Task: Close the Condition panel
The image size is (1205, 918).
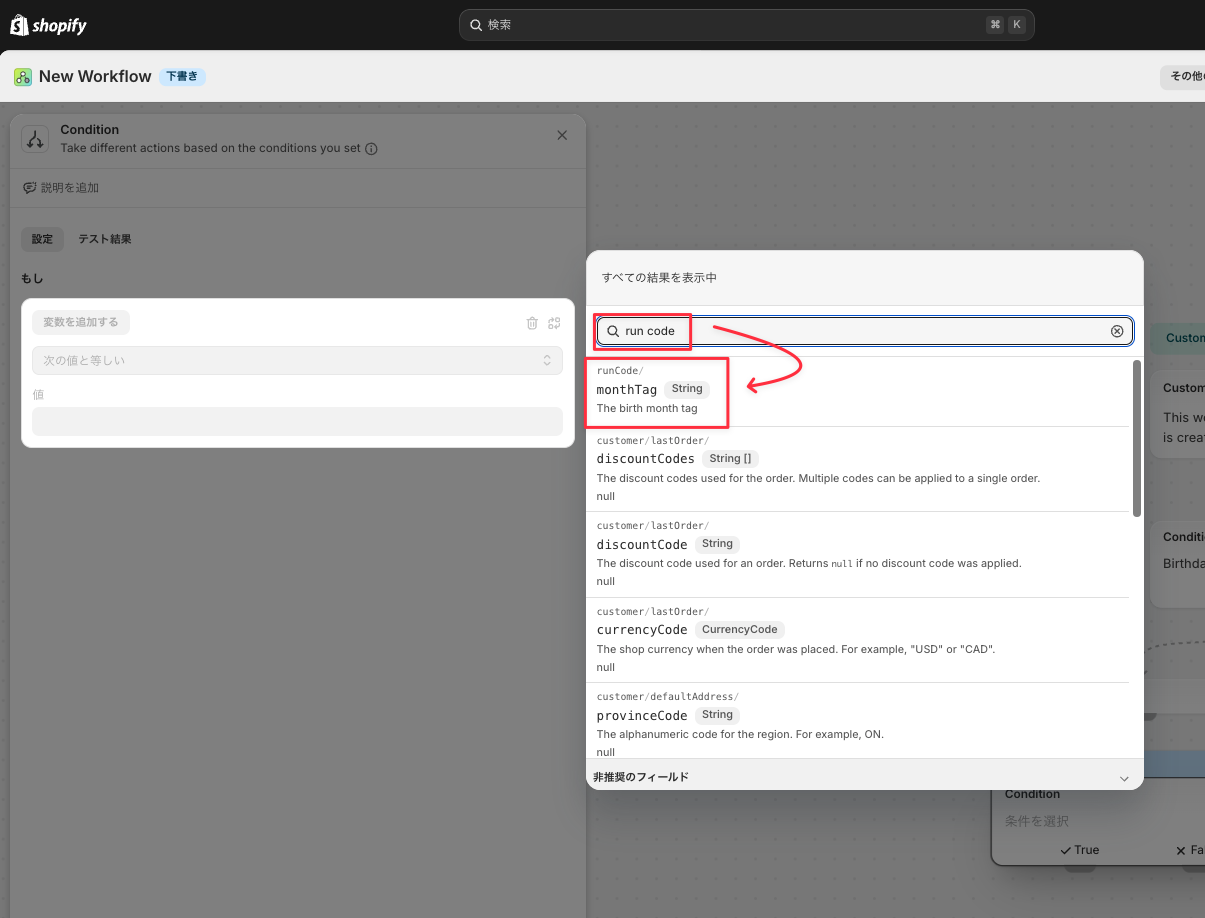Action: (x=562, y=135)
